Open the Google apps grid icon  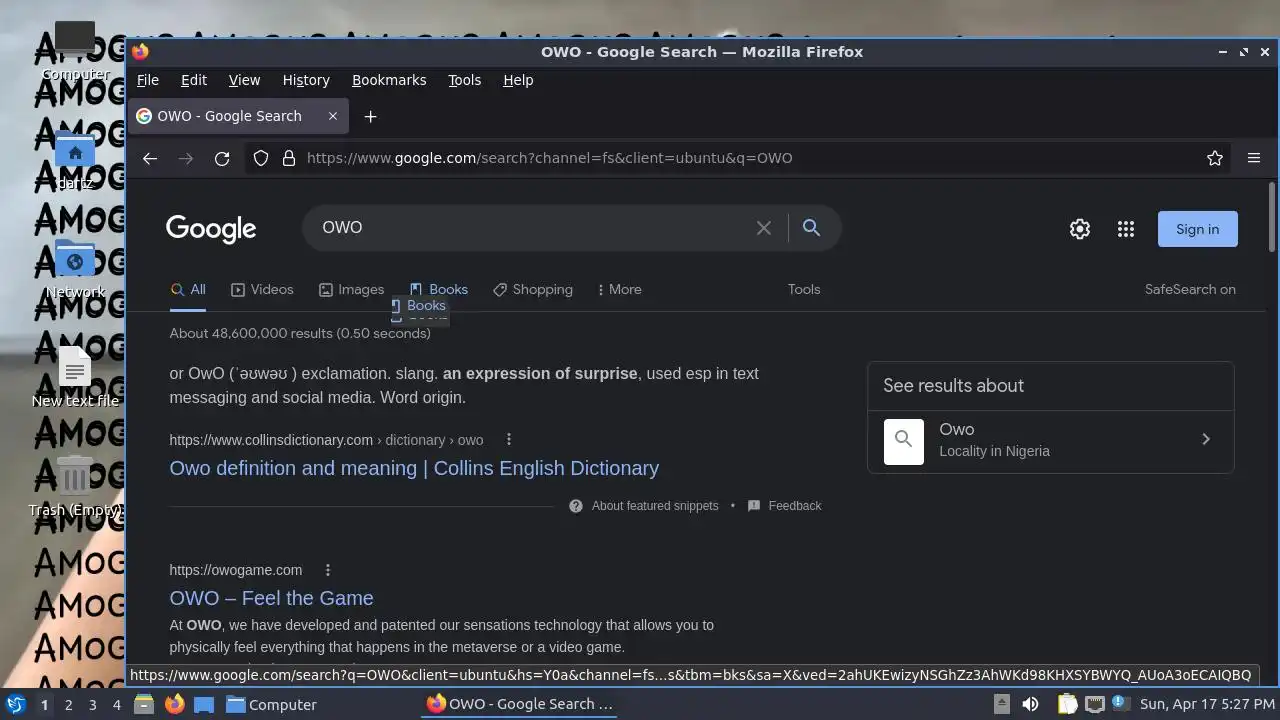(x=1126, y=229)
